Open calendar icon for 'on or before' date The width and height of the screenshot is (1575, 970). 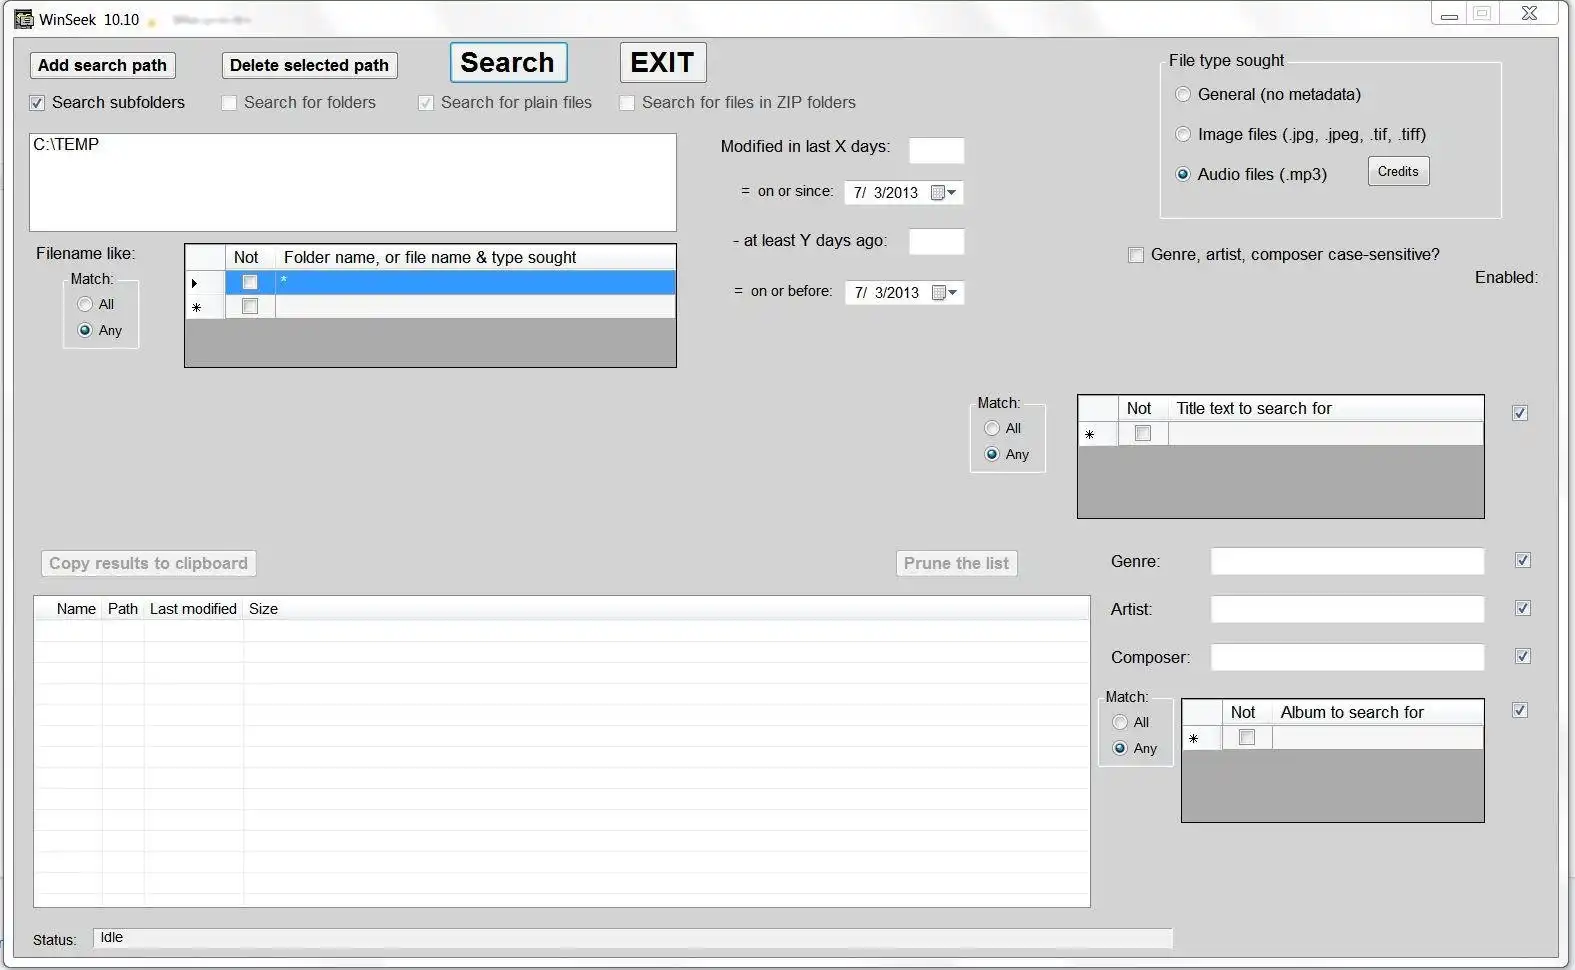[945, 293]
